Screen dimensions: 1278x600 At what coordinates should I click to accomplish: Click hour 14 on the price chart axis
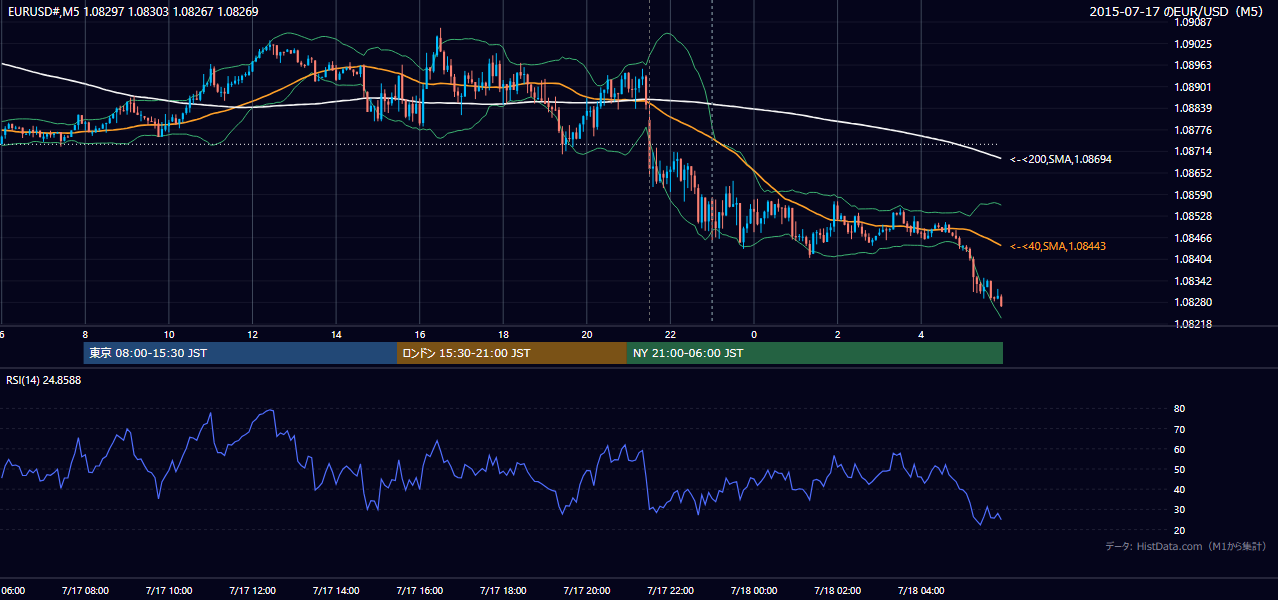[x=336, y=335]
